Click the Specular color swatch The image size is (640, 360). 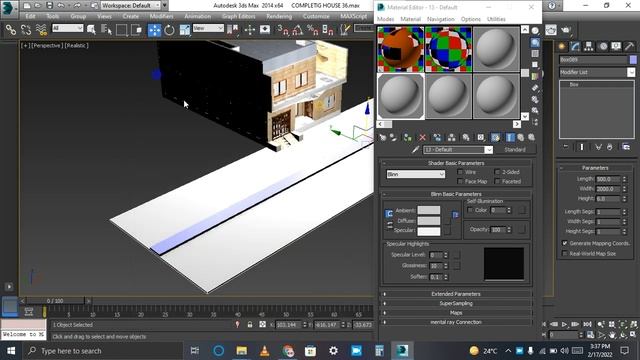coord(429,231)
